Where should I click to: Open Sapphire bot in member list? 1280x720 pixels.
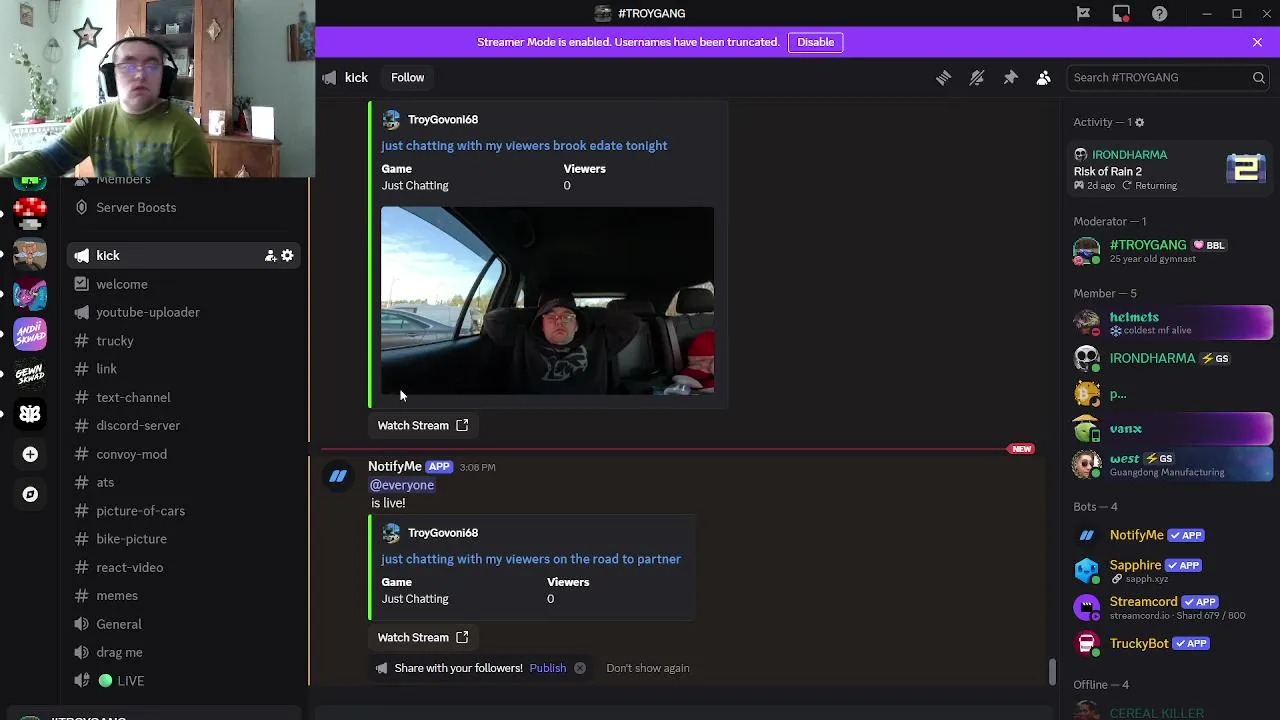click(x=1170, y=570)
